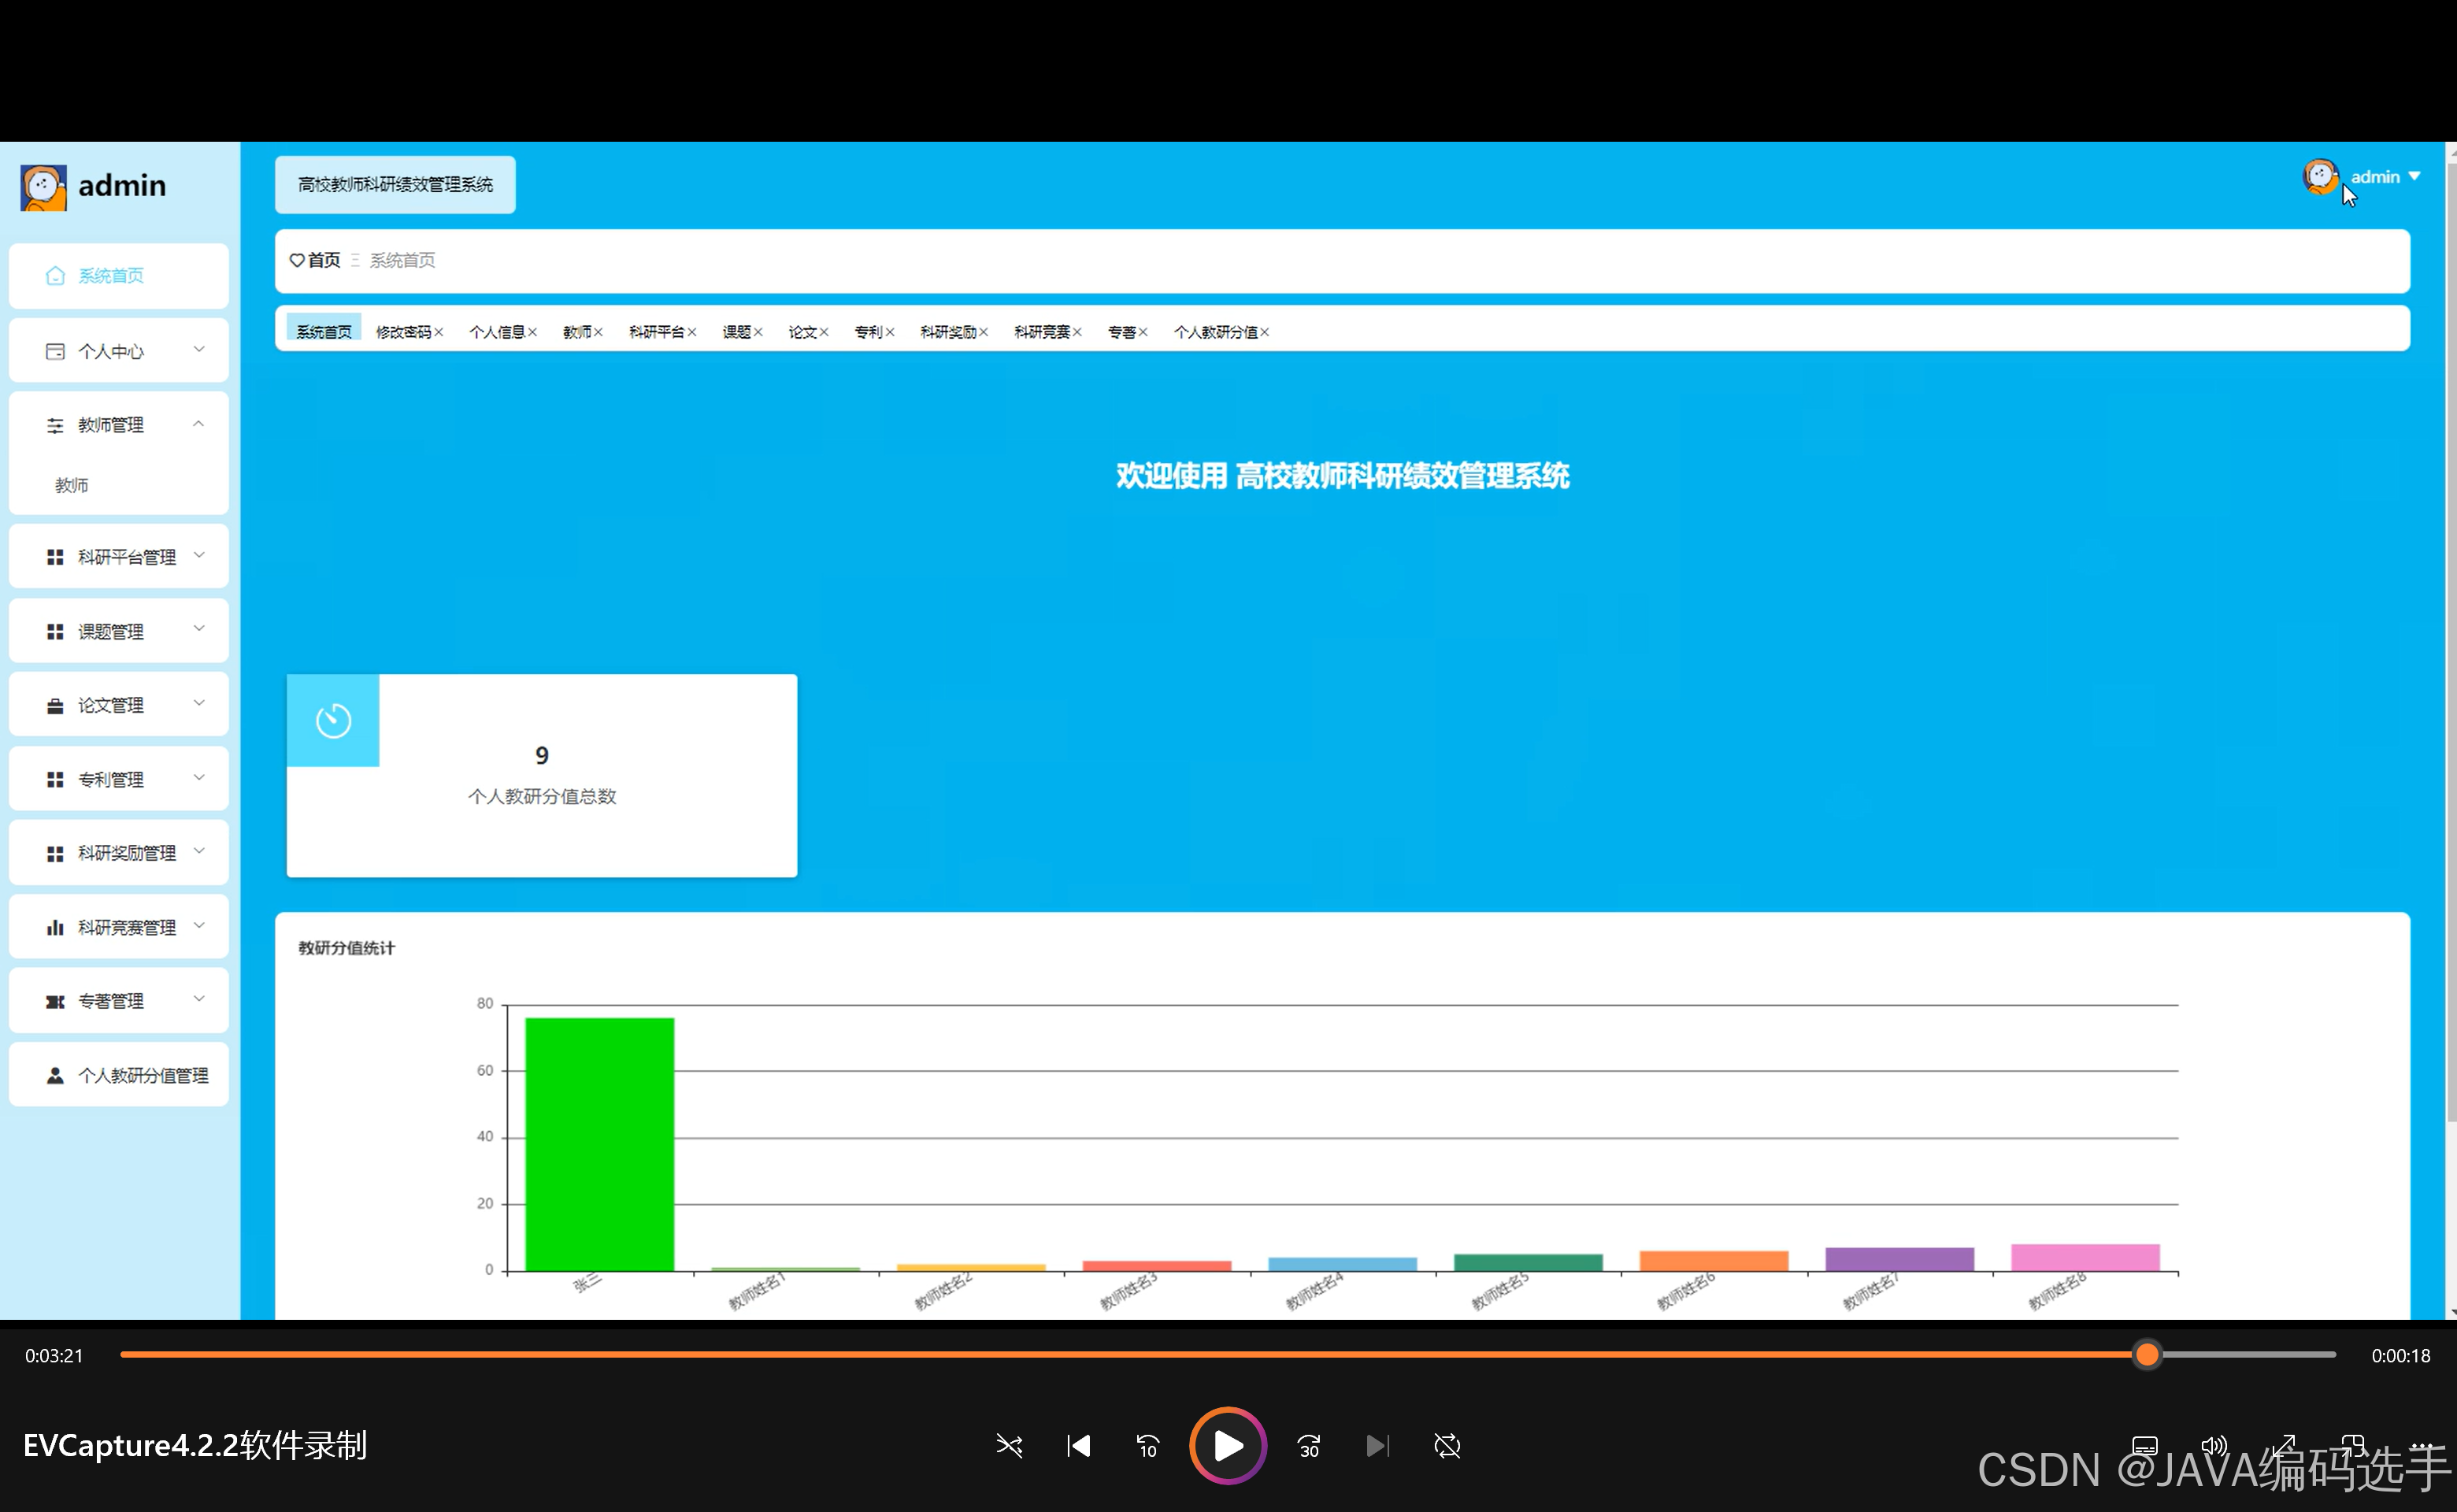
Task: Toggle shuffle playback mode
Action: [1009, 1445]
